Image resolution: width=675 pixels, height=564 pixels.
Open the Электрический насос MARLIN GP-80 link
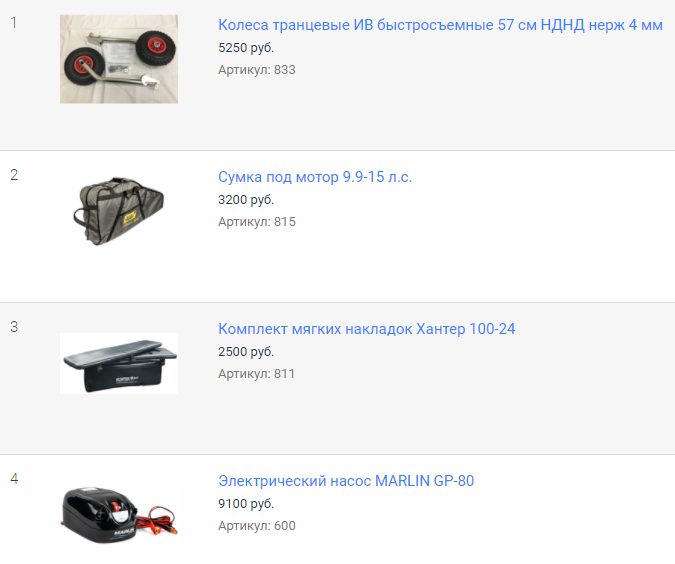(346, 481)
